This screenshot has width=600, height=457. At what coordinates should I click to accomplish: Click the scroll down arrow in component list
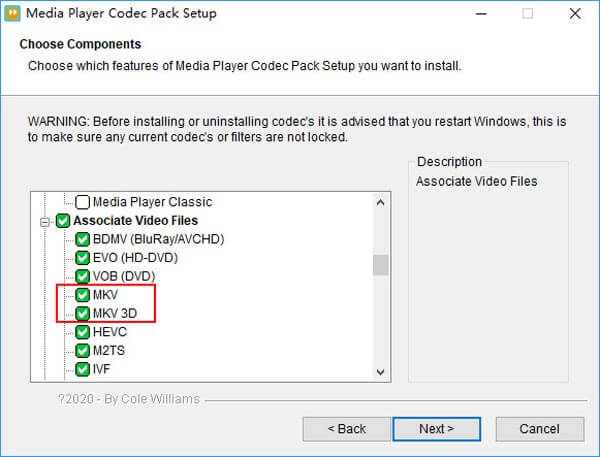(x=380, y=371)
